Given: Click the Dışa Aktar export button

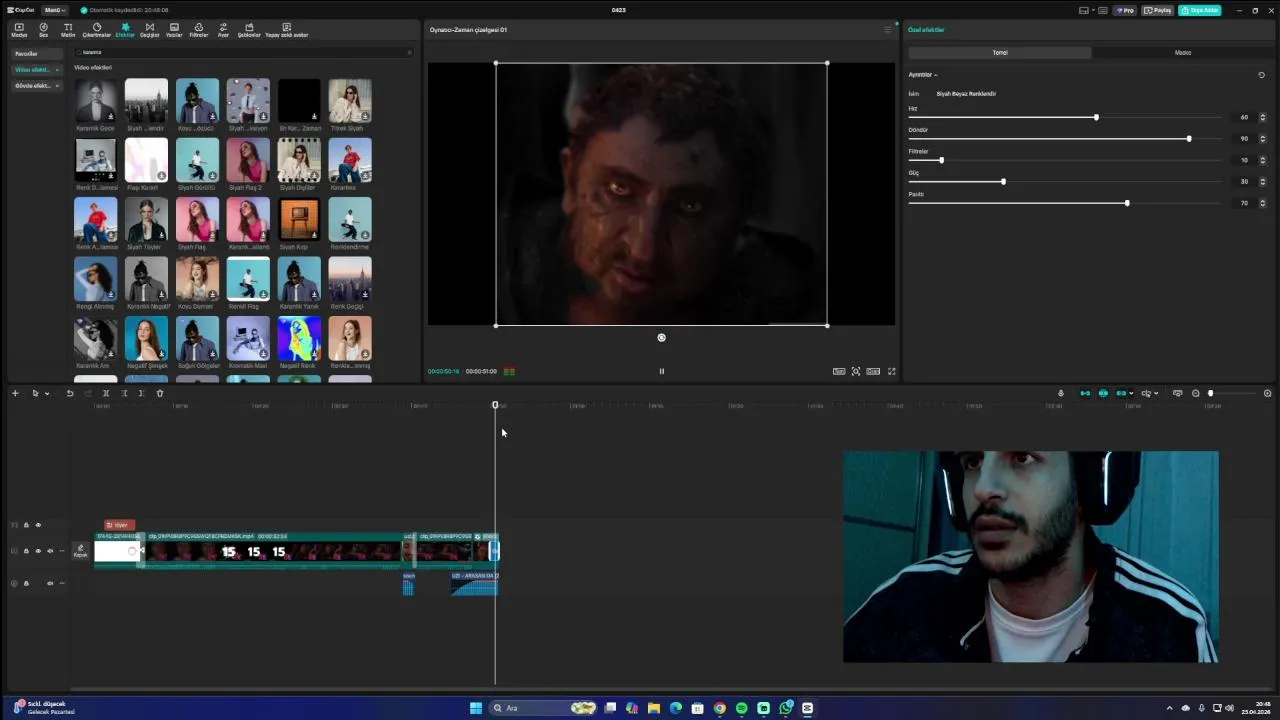Looking at the screenshot, I should pos(1199,10).
